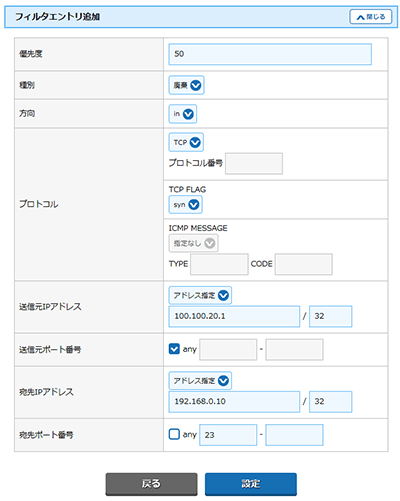Click the 優先度 input field showing 50

270,54
